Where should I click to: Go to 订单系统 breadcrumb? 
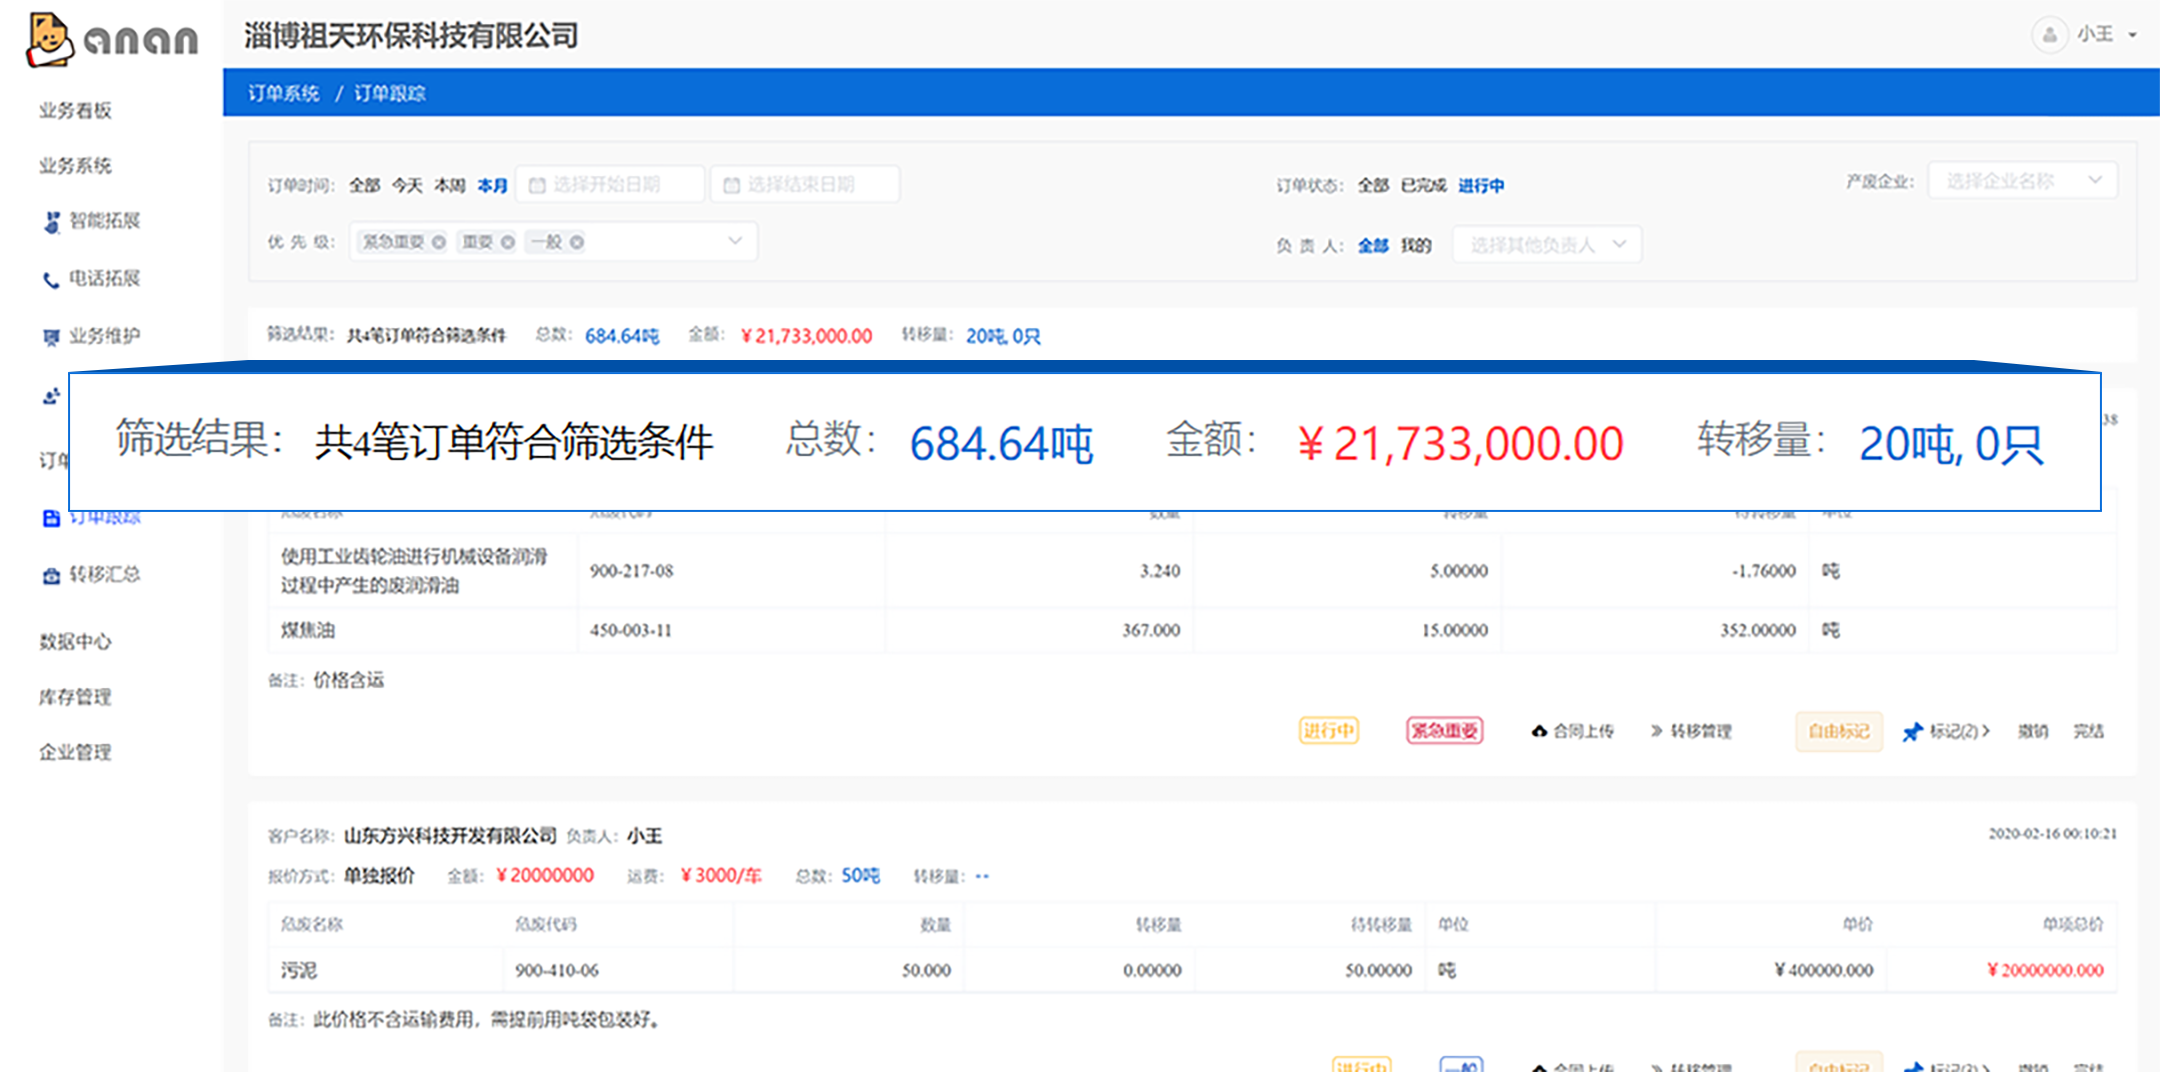[x=283, y=93]
